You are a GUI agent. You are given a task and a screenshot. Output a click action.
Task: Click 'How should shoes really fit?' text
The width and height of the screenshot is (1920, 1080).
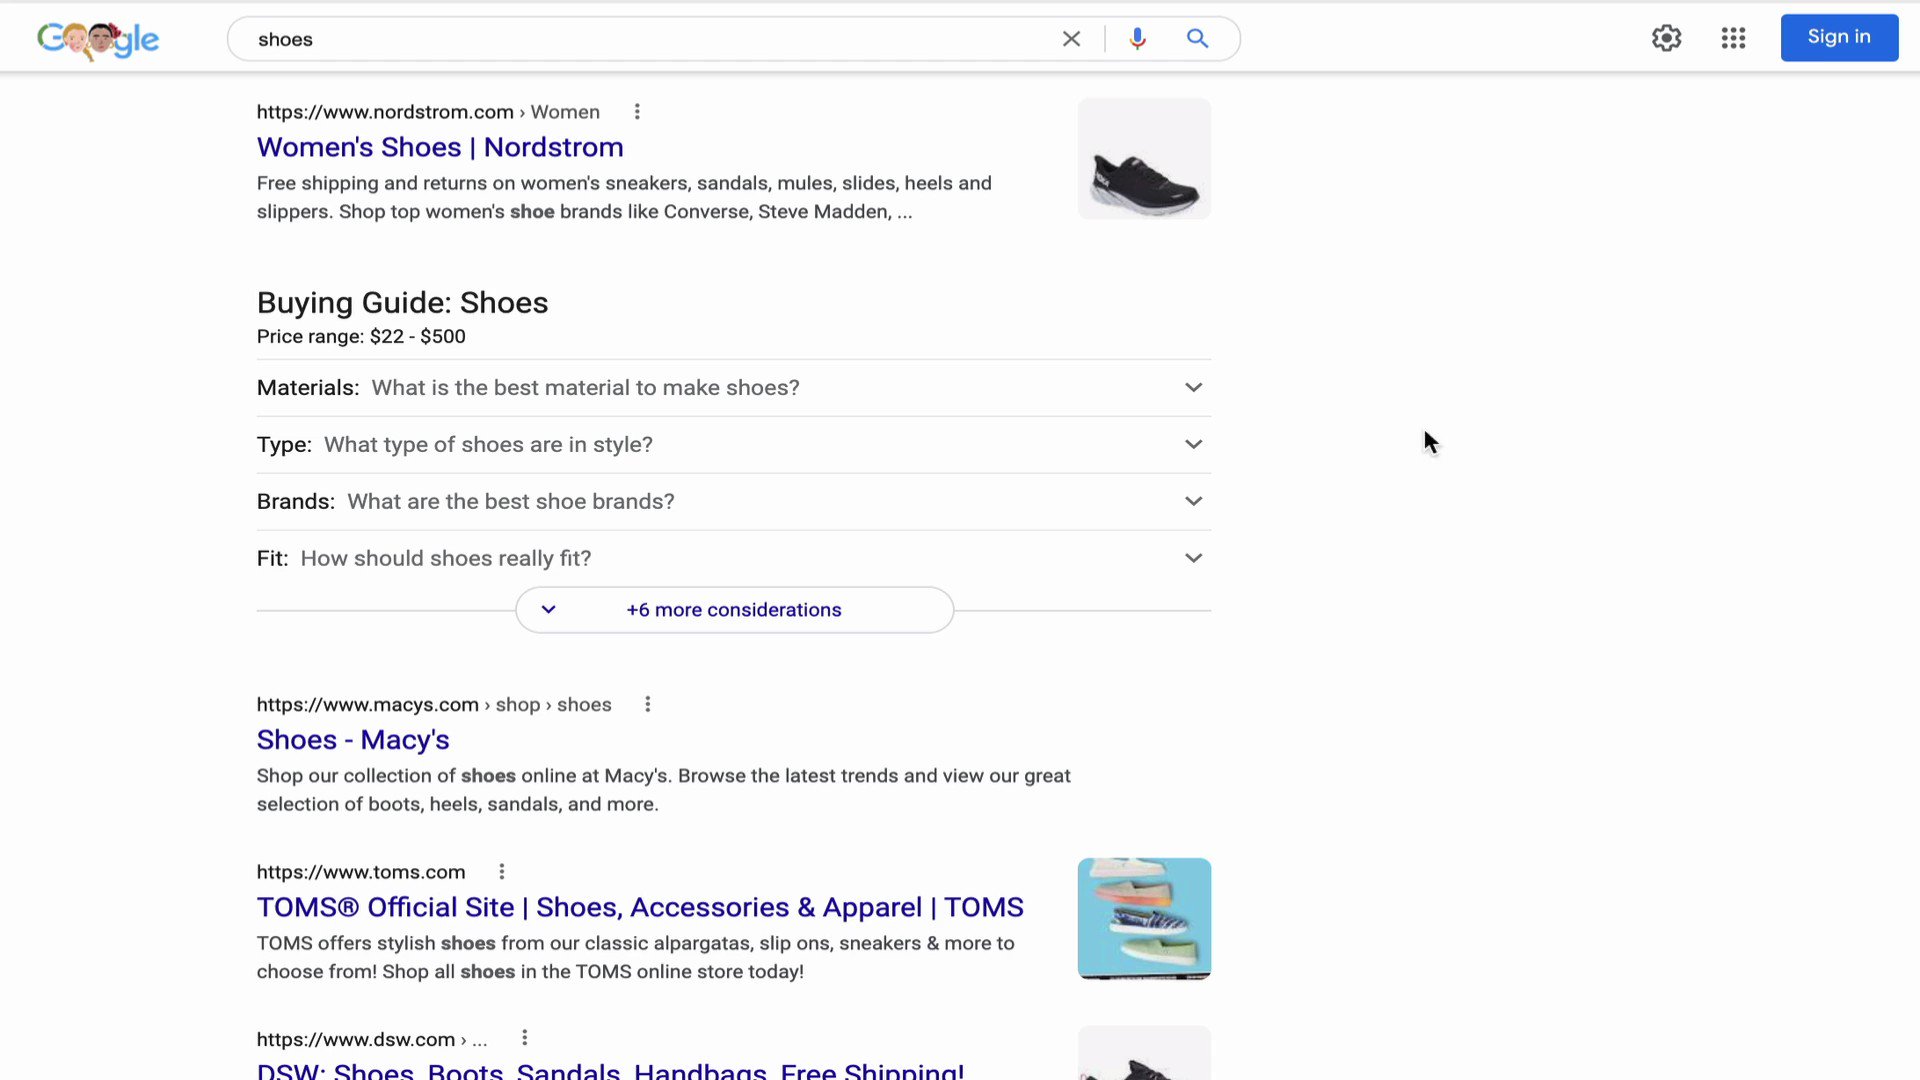(446, 559)
